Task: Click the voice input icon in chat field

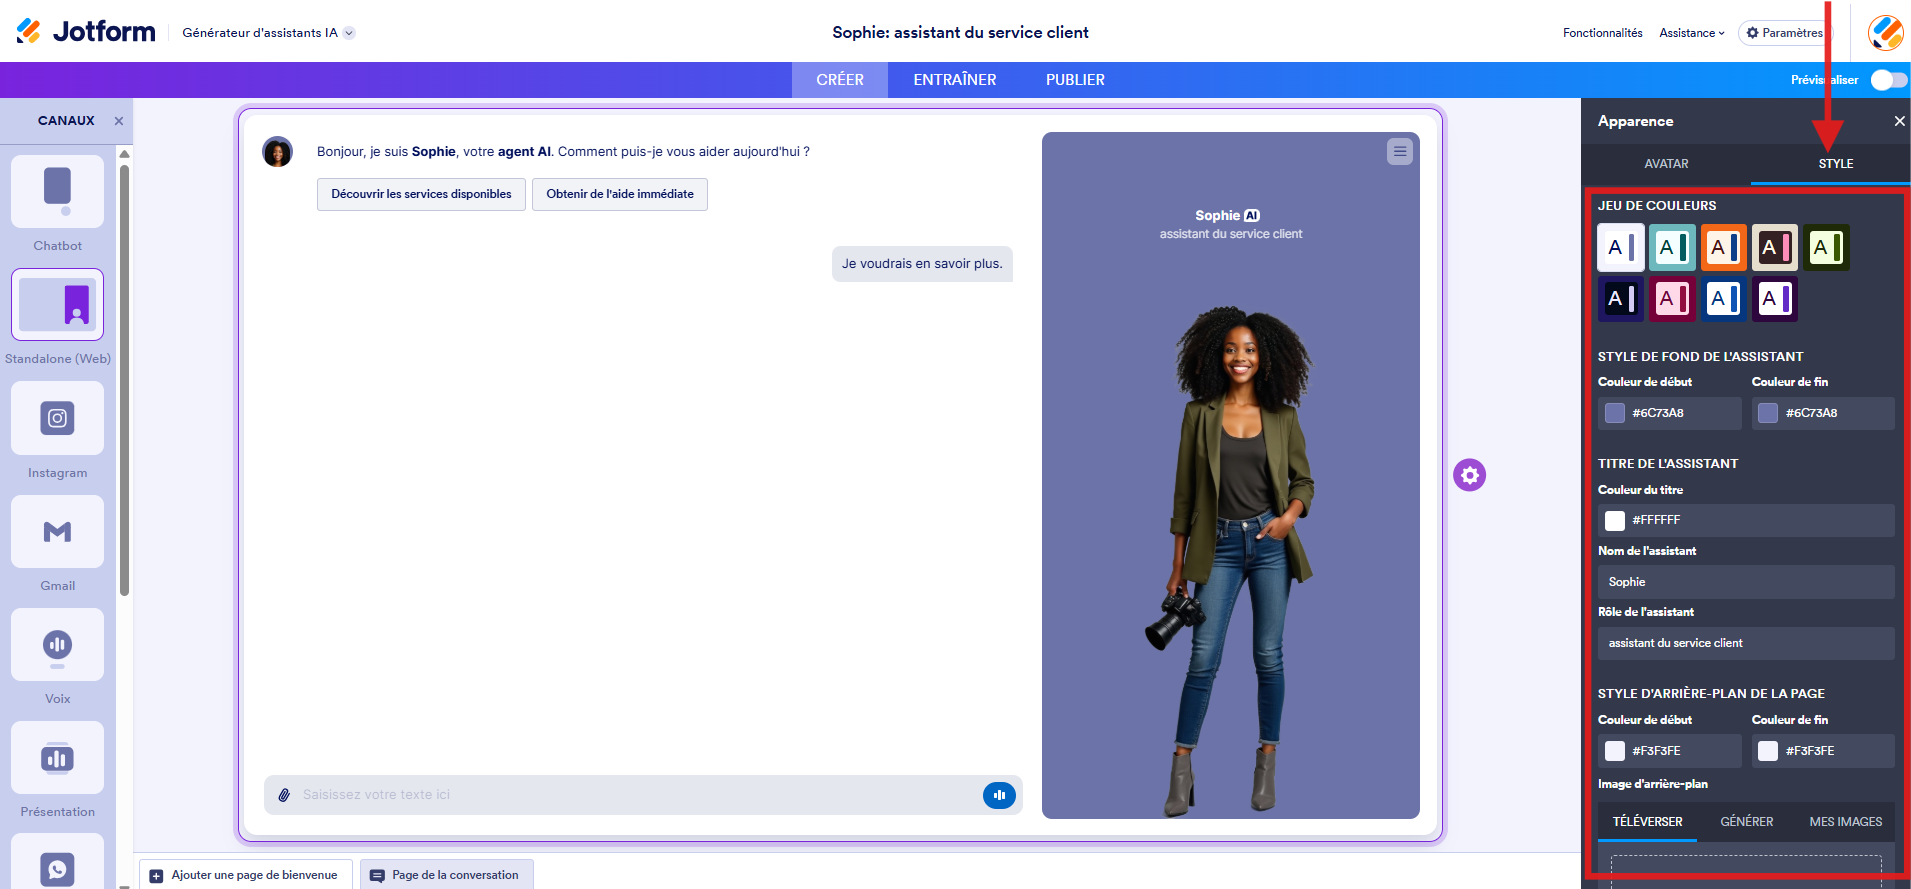Action: tap(999, 795)
